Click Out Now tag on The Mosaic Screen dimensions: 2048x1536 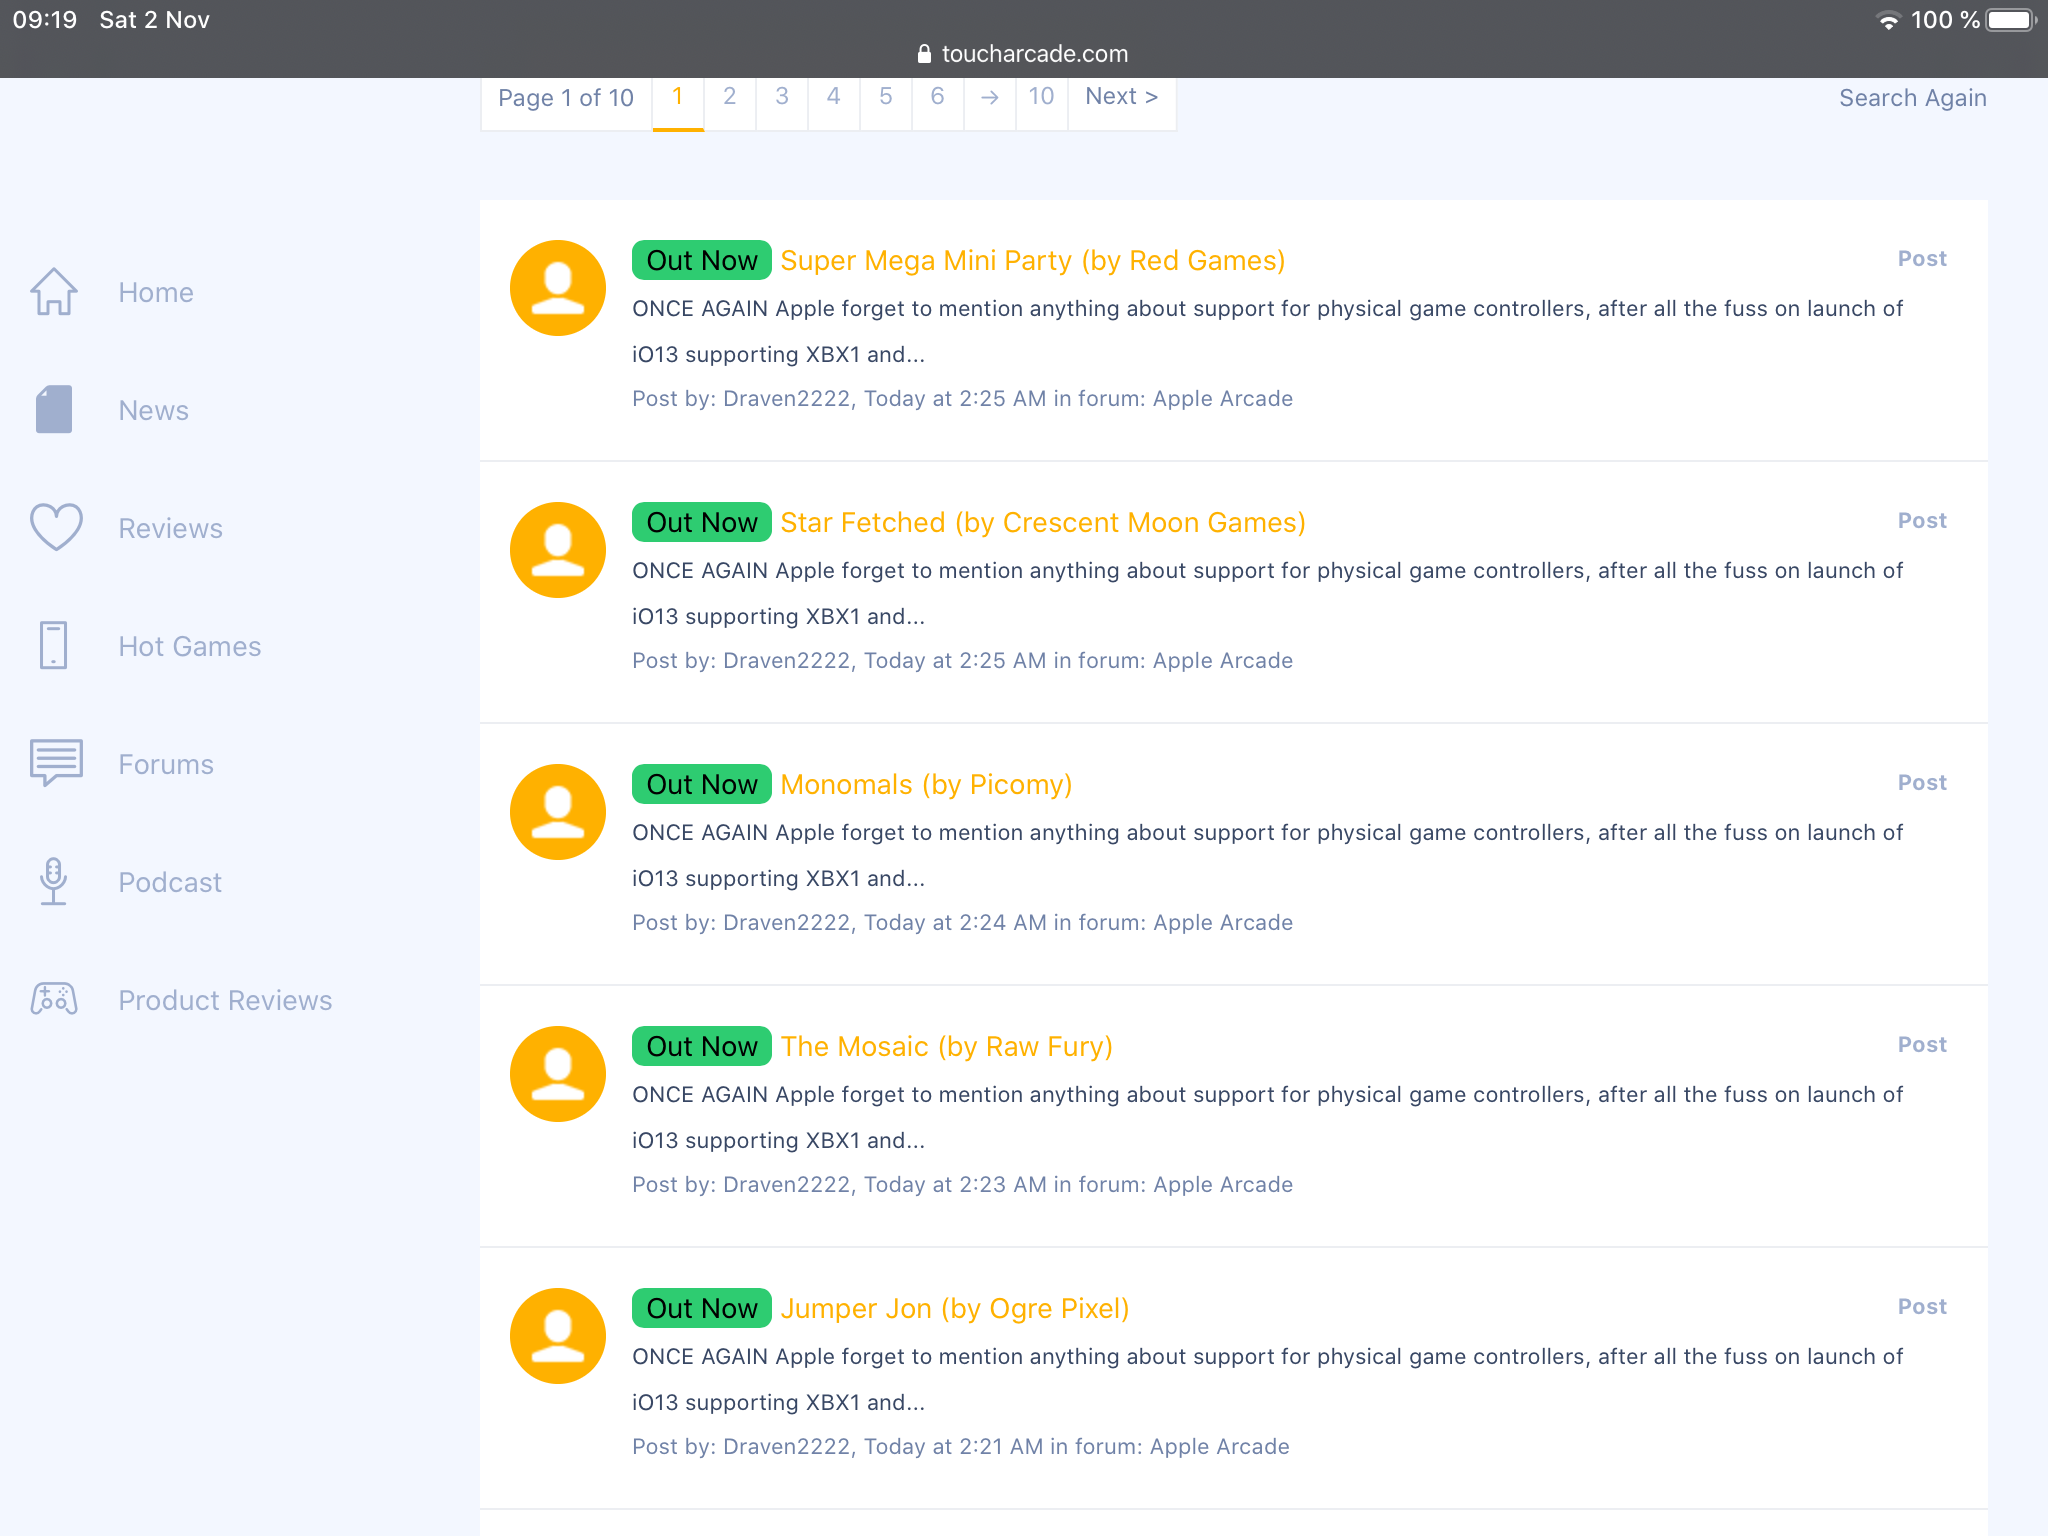(702, 1046)
